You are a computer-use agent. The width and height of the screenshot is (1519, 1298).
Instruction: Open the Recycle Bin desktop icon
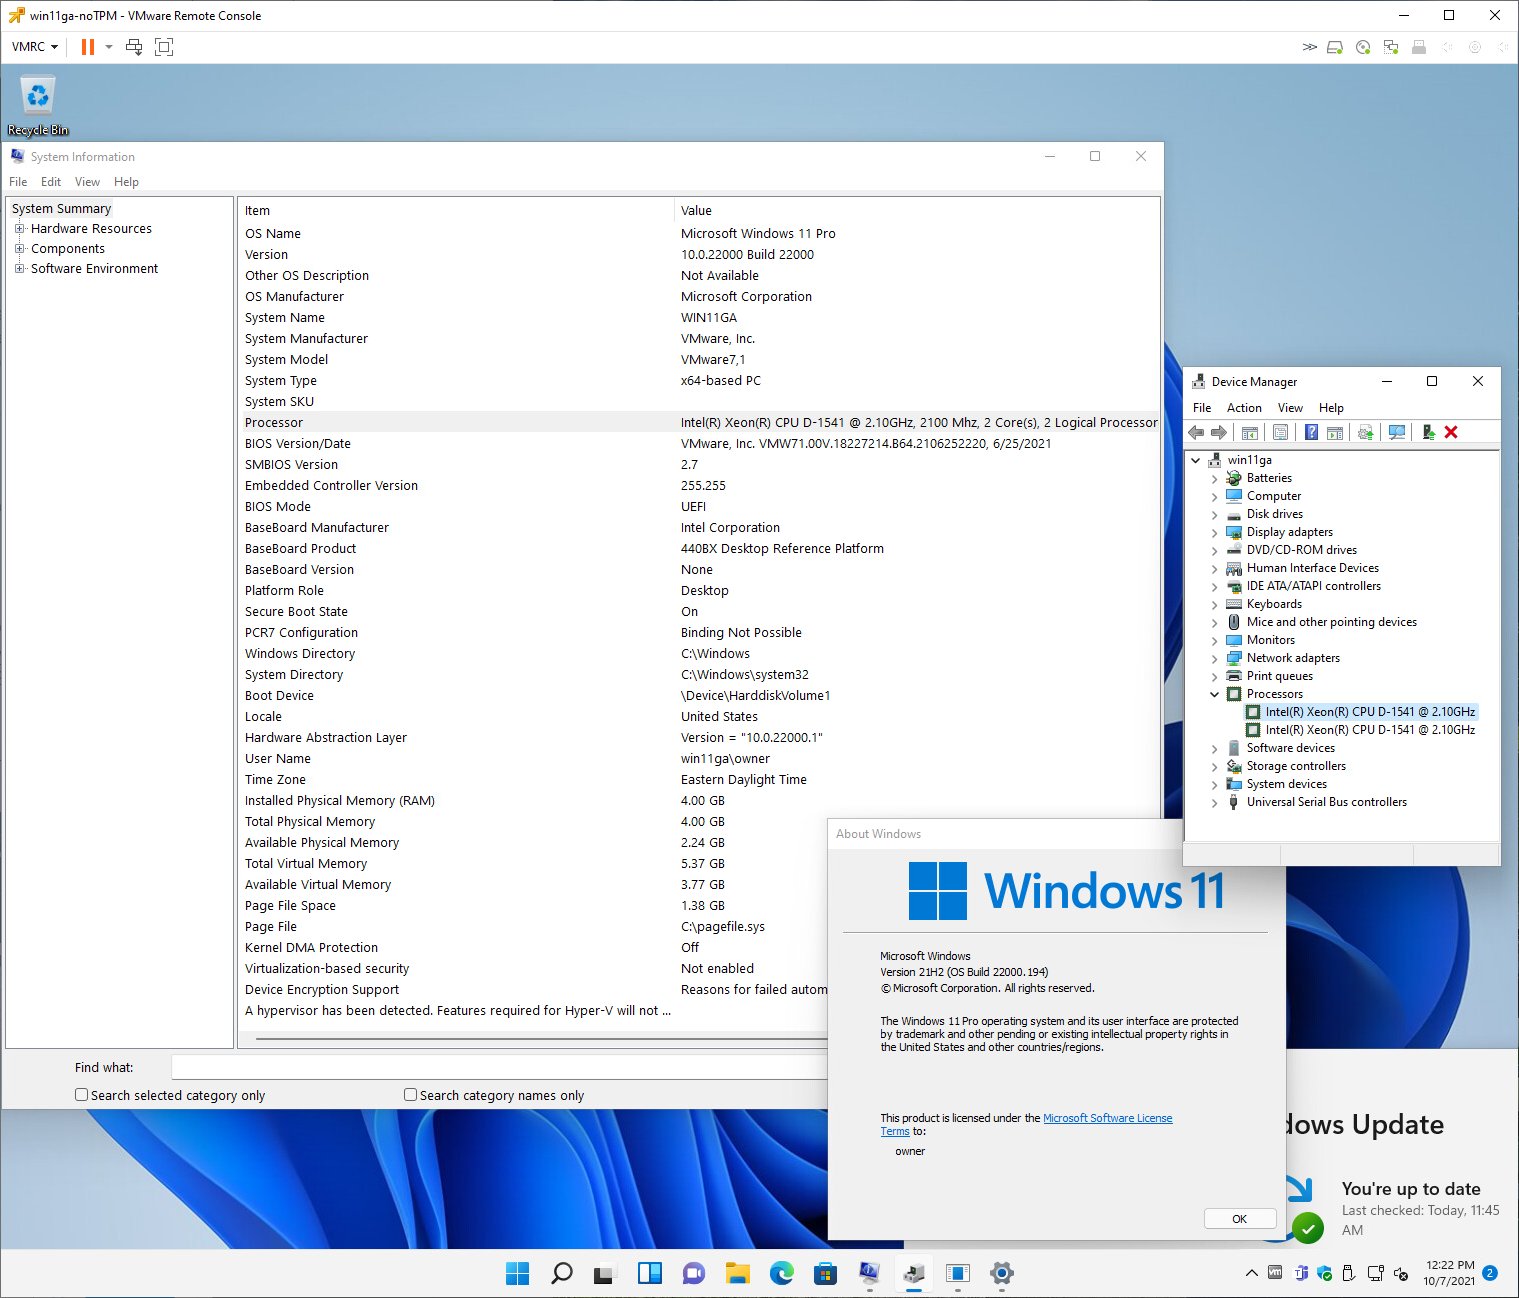pos(38,105)
